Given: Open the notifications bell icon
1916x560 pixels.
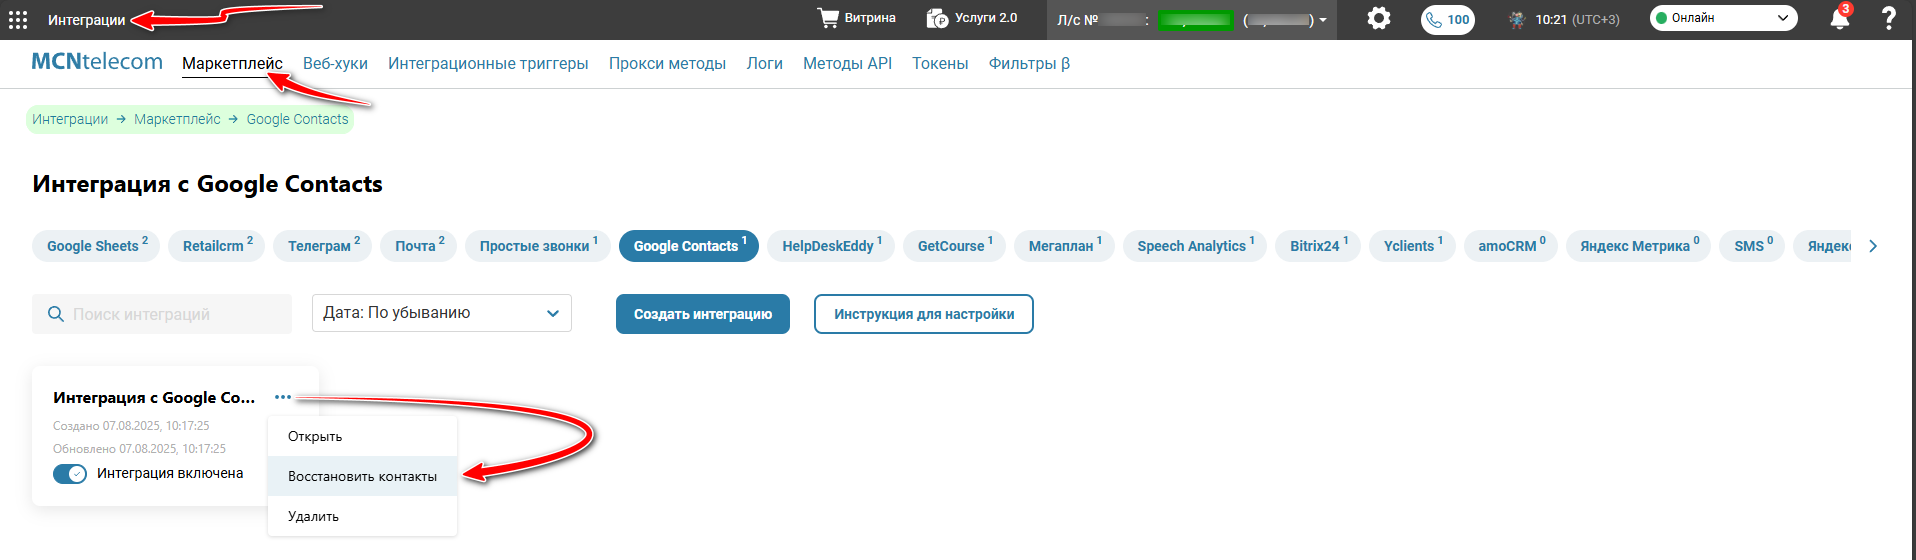Looking at the screenshot, I should click(1839, 18).
